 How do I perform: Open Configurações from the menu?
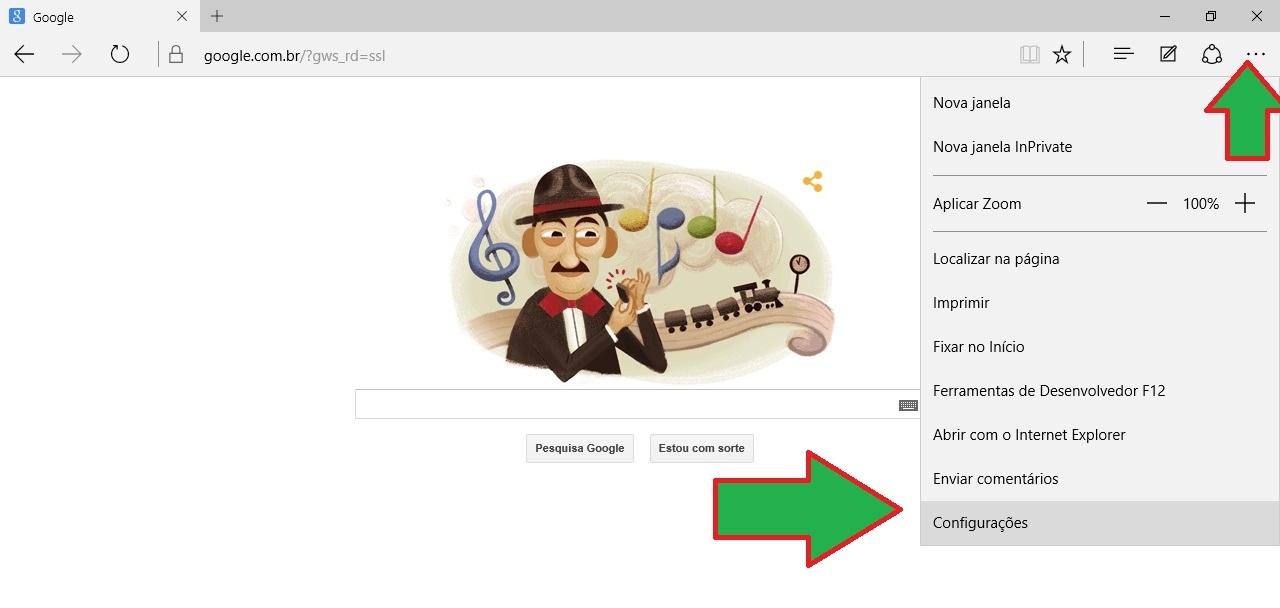[x=980, y=523]
